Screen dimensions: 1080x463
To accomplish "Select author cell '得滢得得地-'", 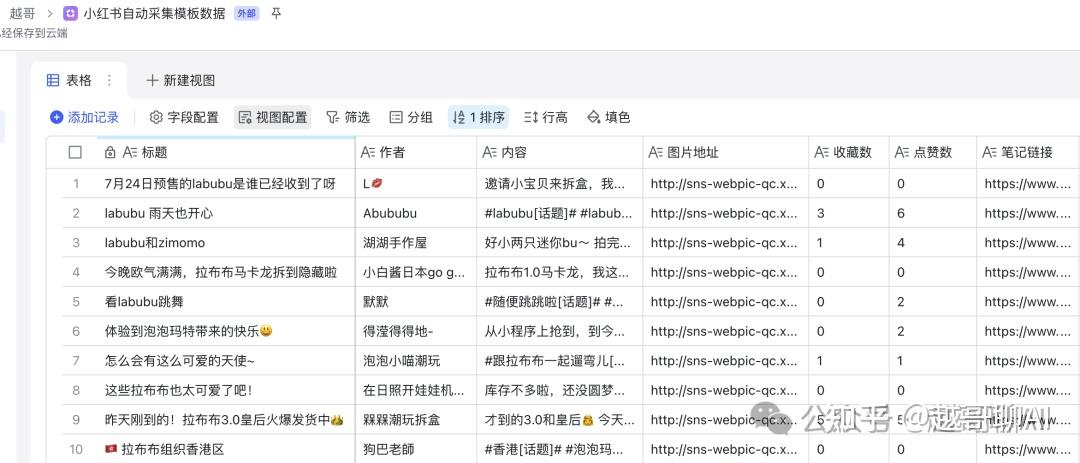I will click(x=416, y=331).
